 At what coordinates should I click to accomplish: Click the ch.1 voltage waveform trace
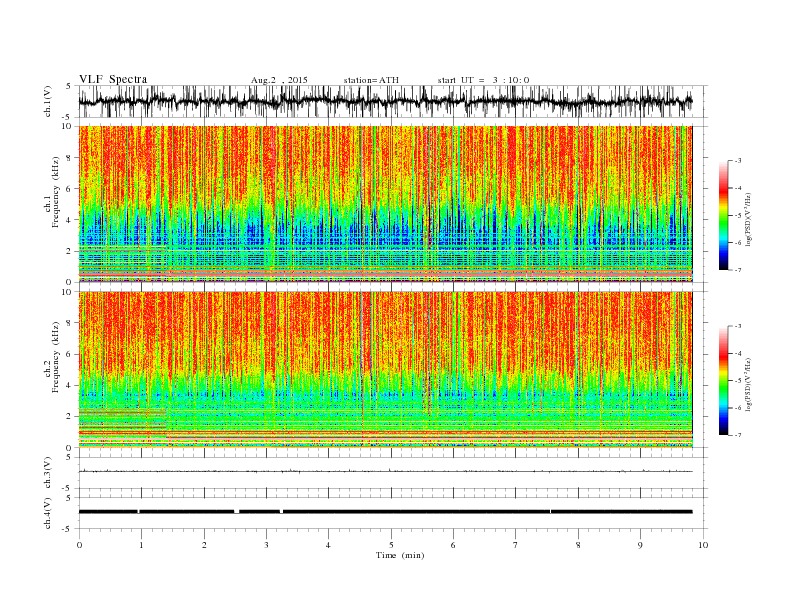(x=385, y=101)
